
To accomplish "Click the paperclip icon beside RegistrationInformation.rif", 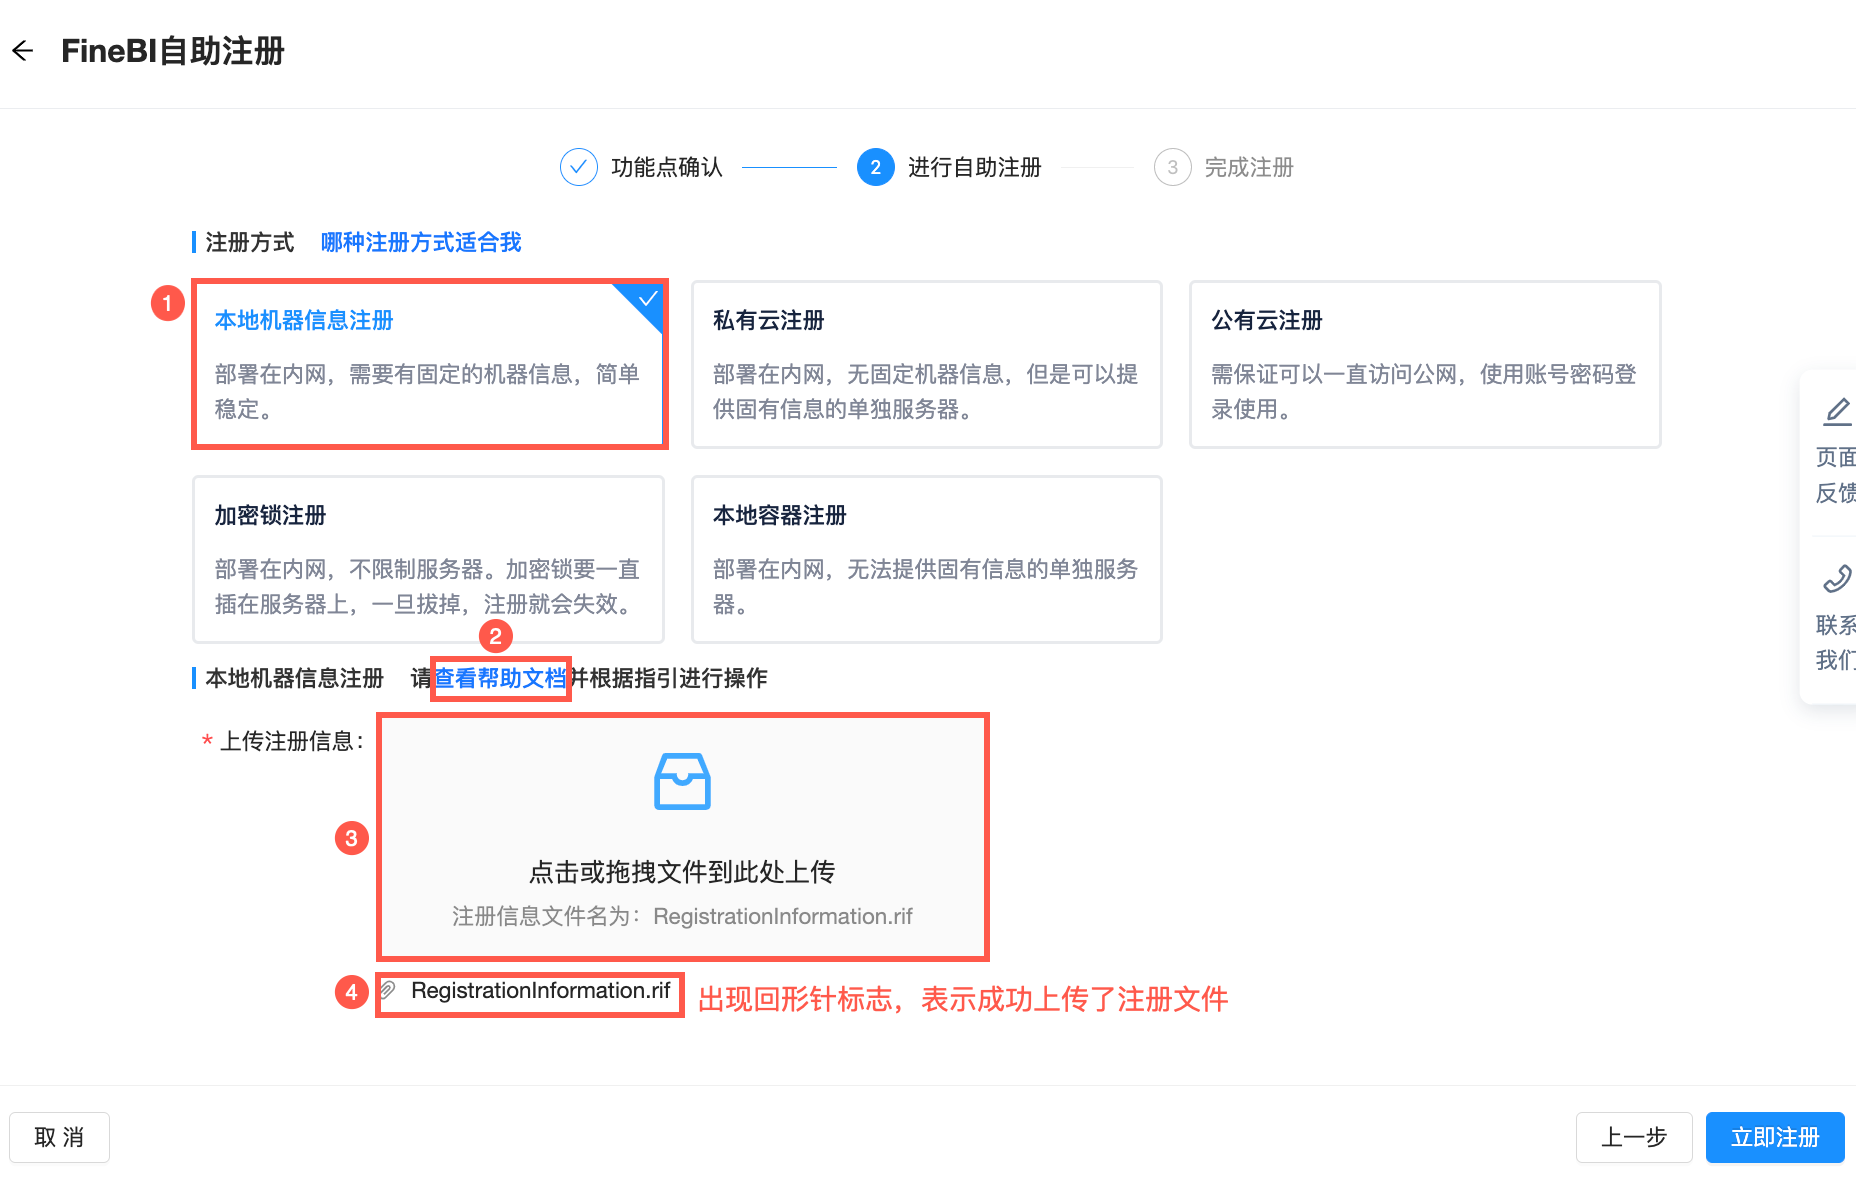I will pos(388,991).
